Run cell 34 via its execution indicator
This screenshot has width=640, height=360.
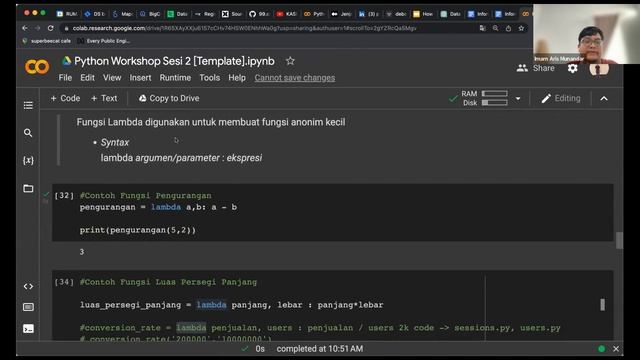pyautogui.click(x=64, y=282)
